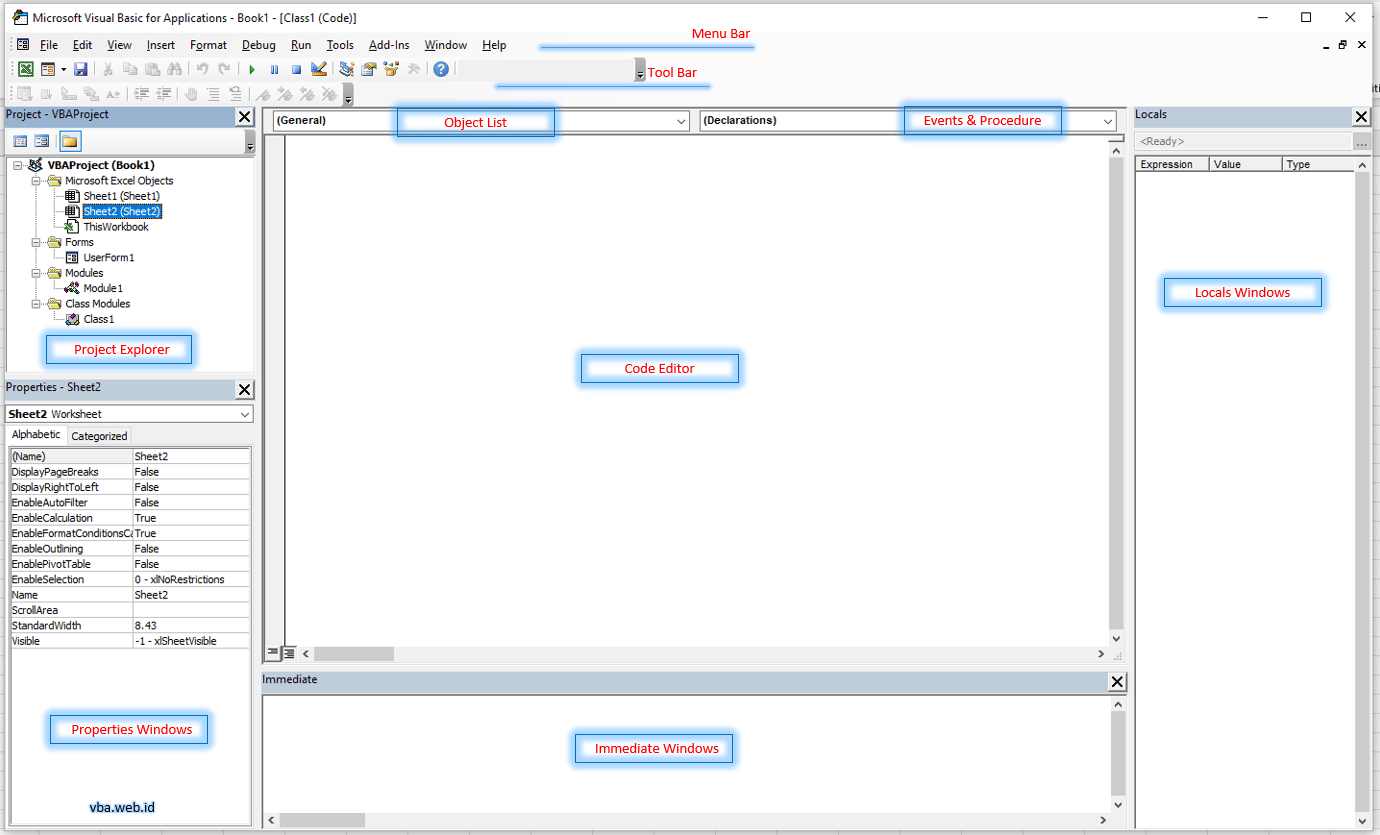1380x835 pixels.
Task: Click the Toolbox hammer-and-wrench icon
Action: (413, 69)
